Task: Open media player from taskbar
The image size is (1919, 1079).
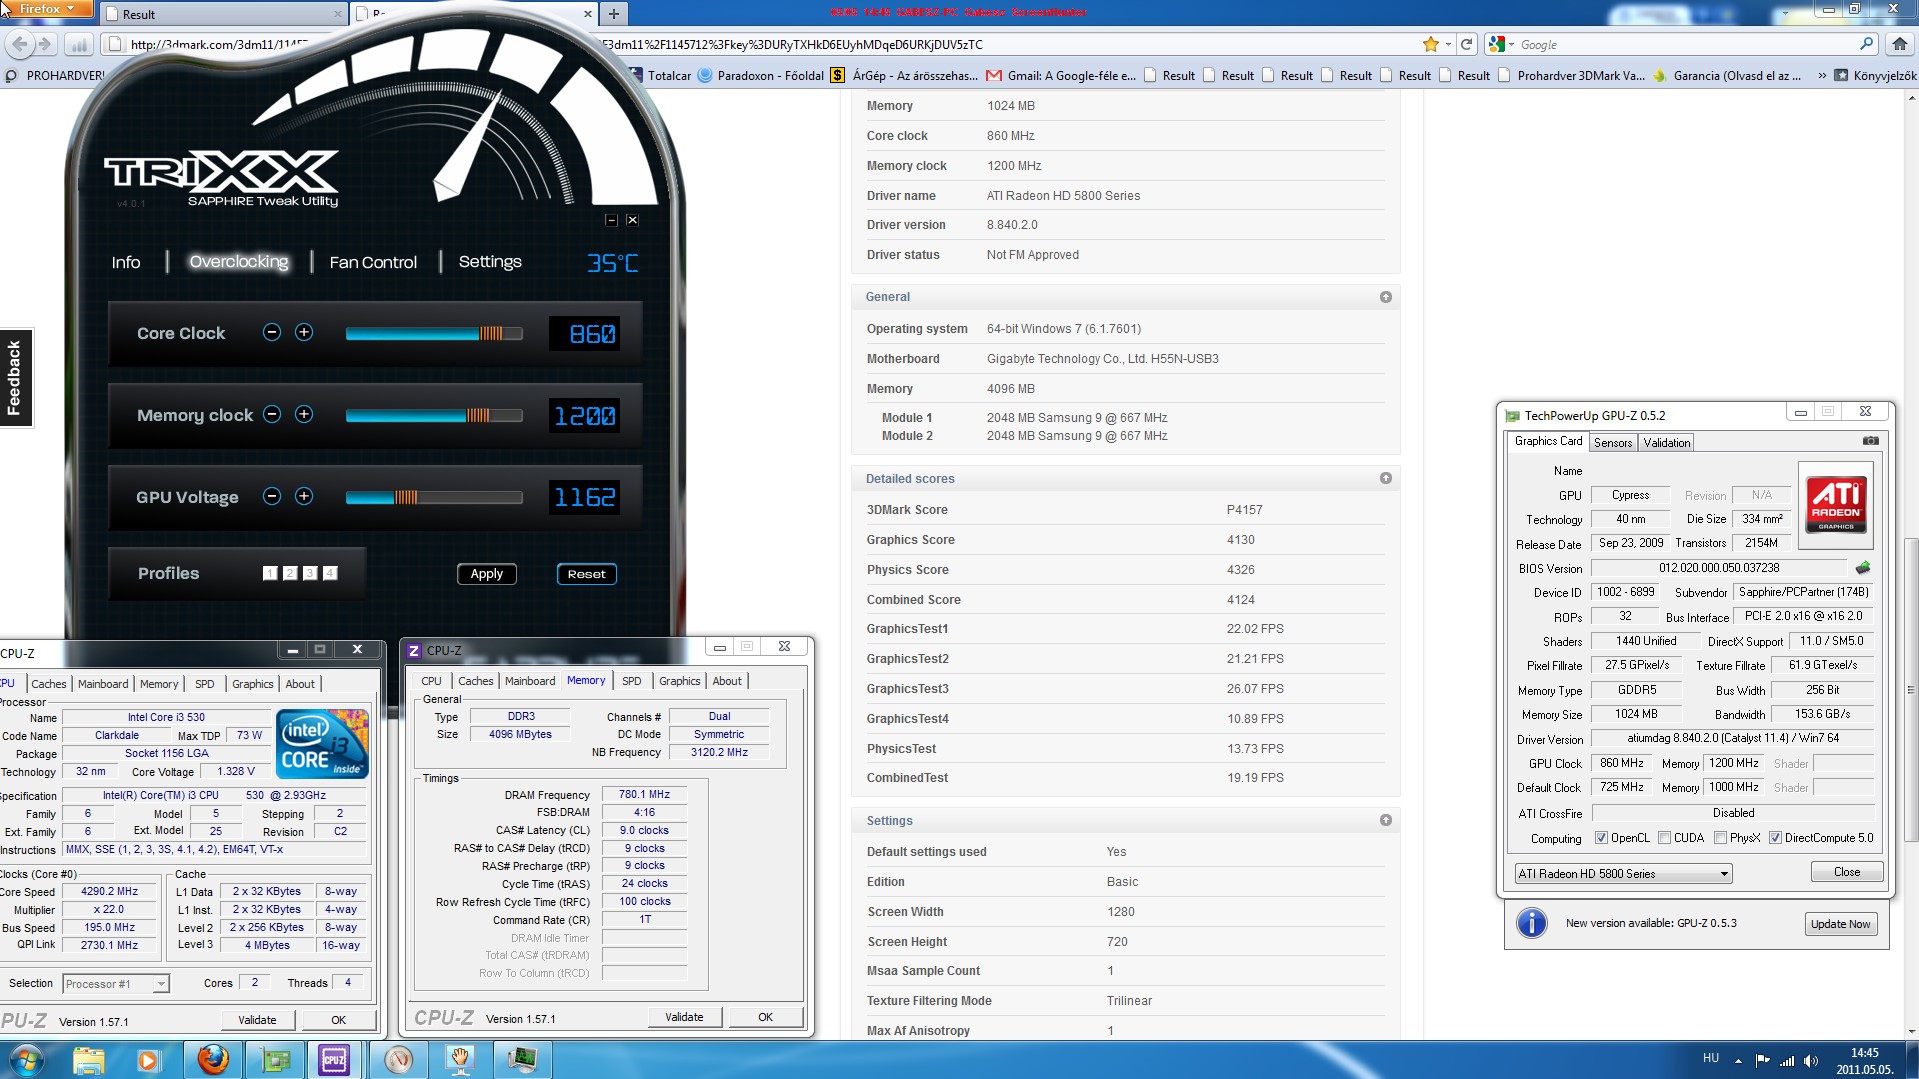Action: (x=149, y=1060)
